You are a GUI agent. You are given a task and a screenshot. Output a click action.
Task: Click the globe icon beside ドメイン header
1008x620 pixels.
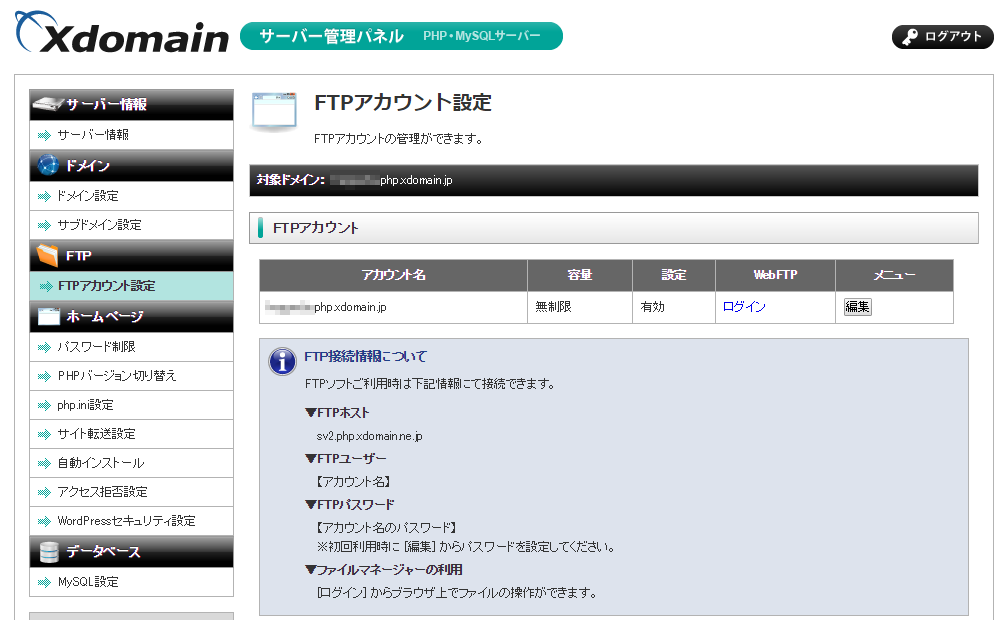click(48, 165)
